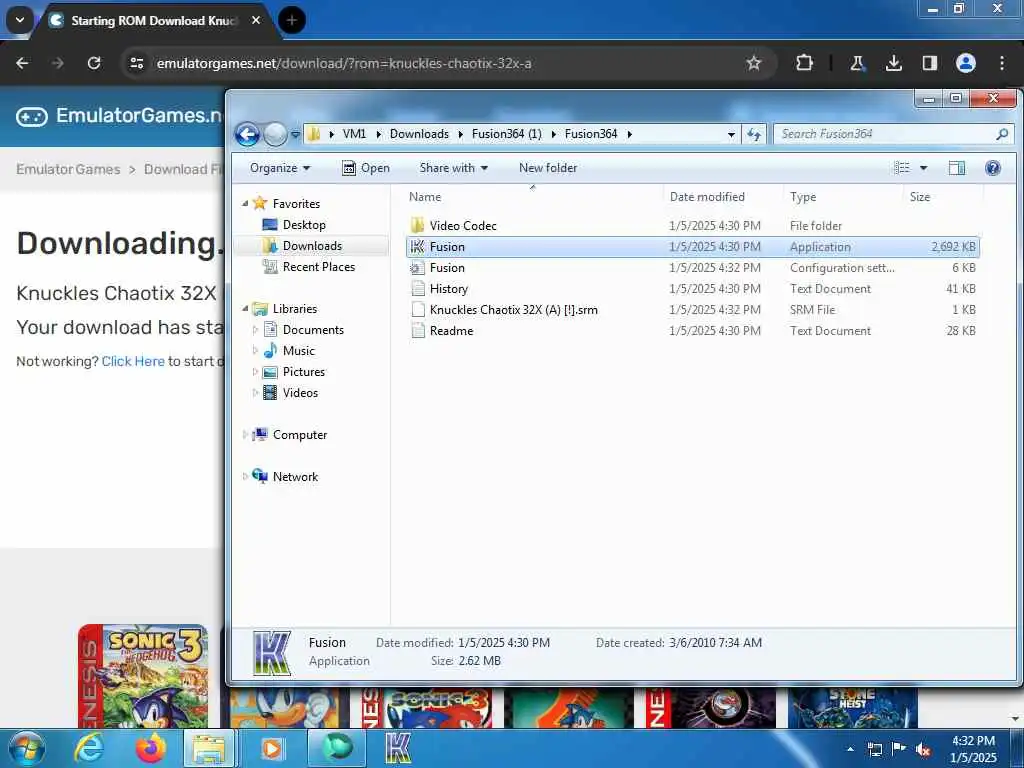Screen dimensions: 1024x768
Task: Open the Organize menu
Action: (280, 168)
